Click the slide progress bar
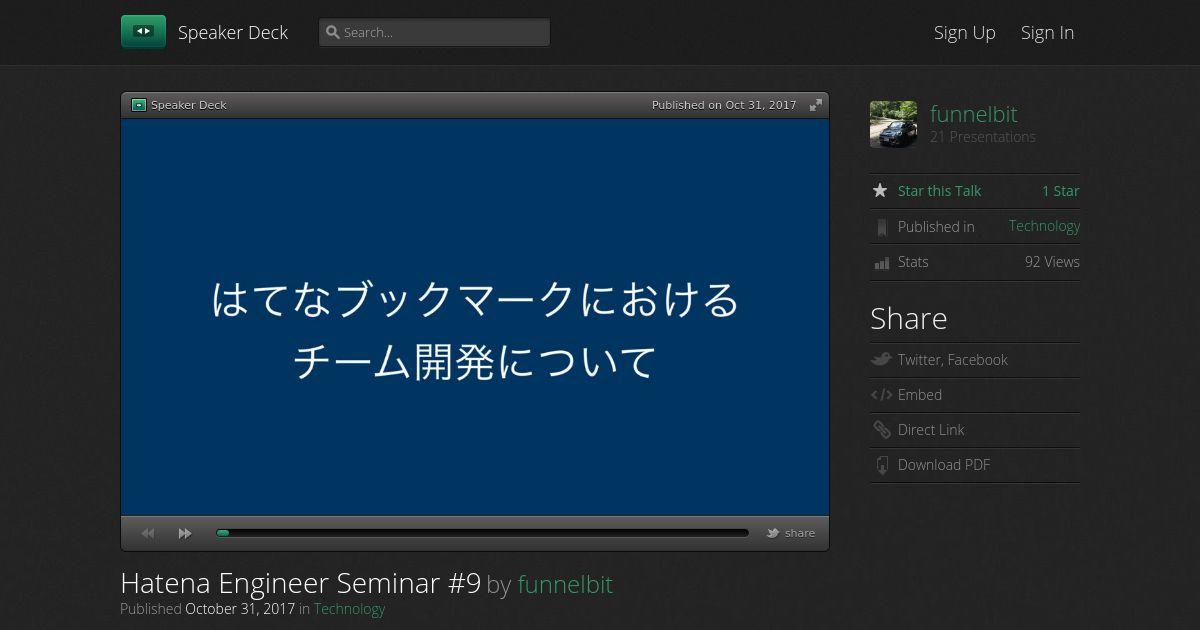Screen dimensions: 1200x630 coord(482,533)
